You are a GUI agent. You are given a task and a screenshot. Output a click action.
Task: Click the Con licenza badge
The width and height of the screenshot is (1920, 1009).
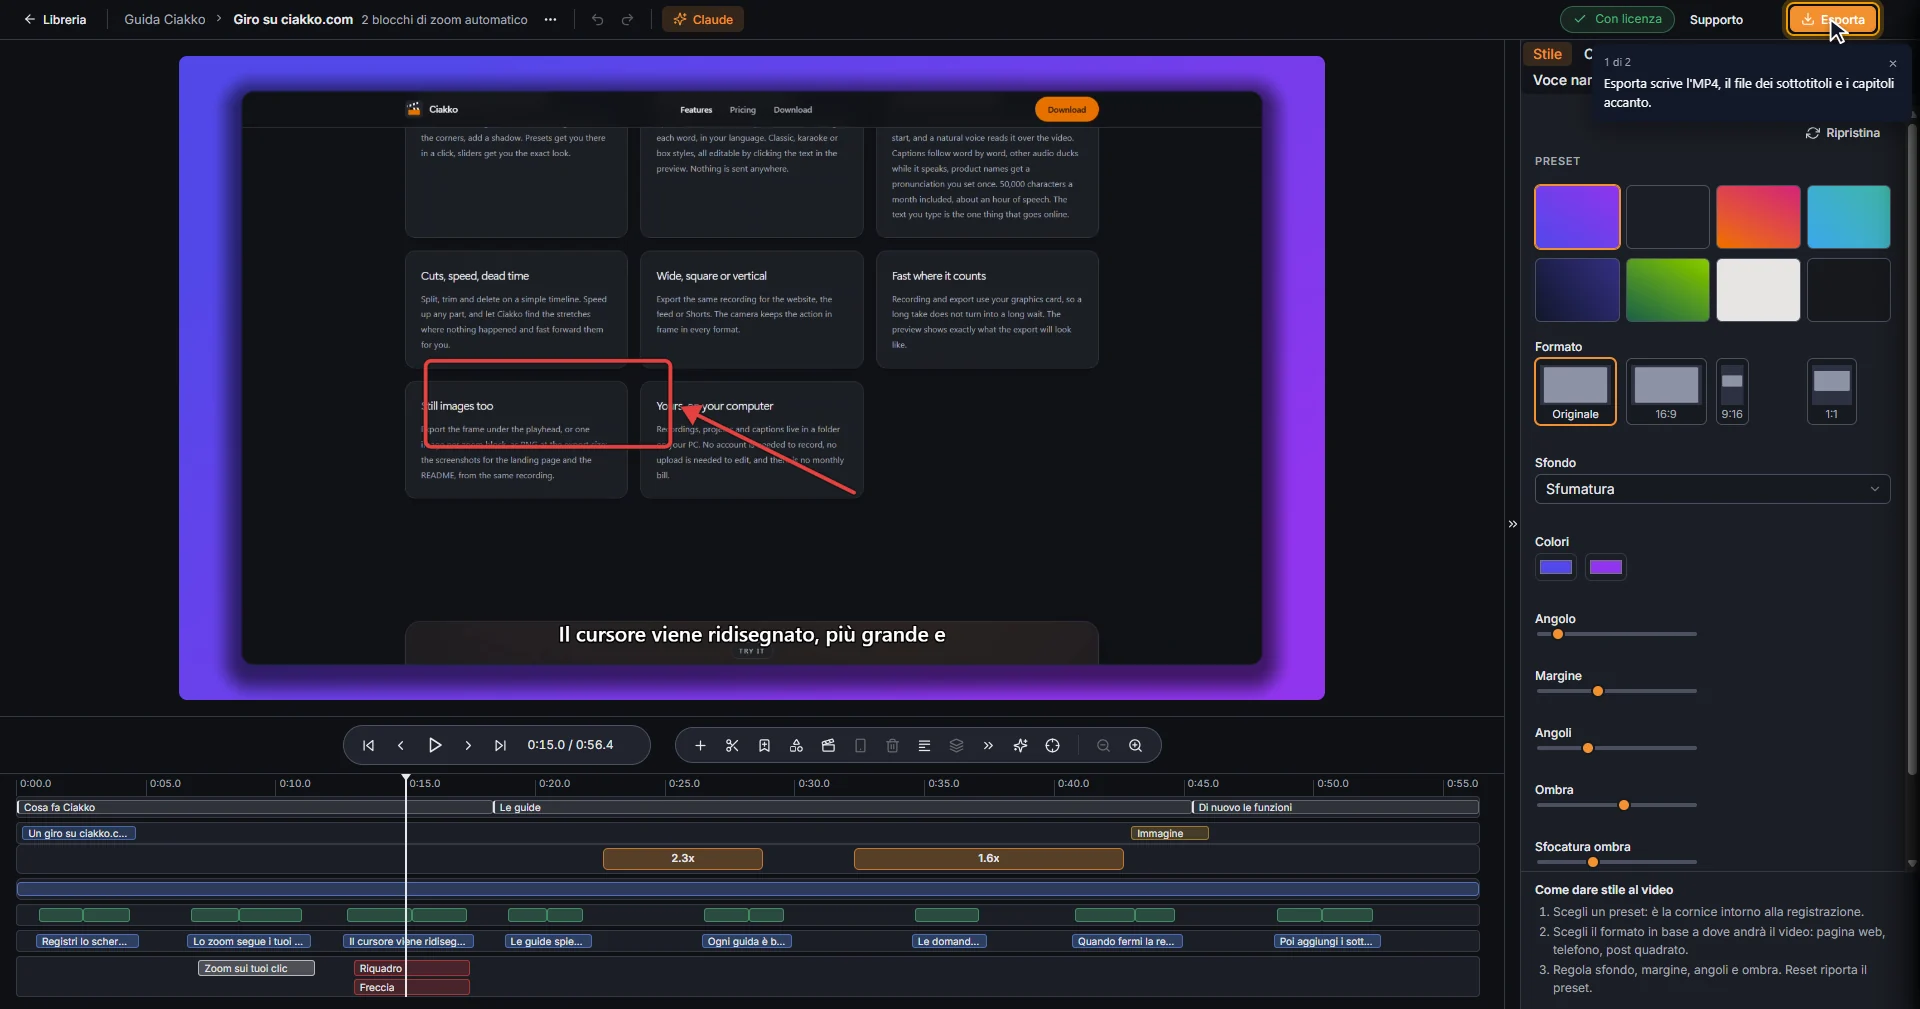coord(1617,19)
